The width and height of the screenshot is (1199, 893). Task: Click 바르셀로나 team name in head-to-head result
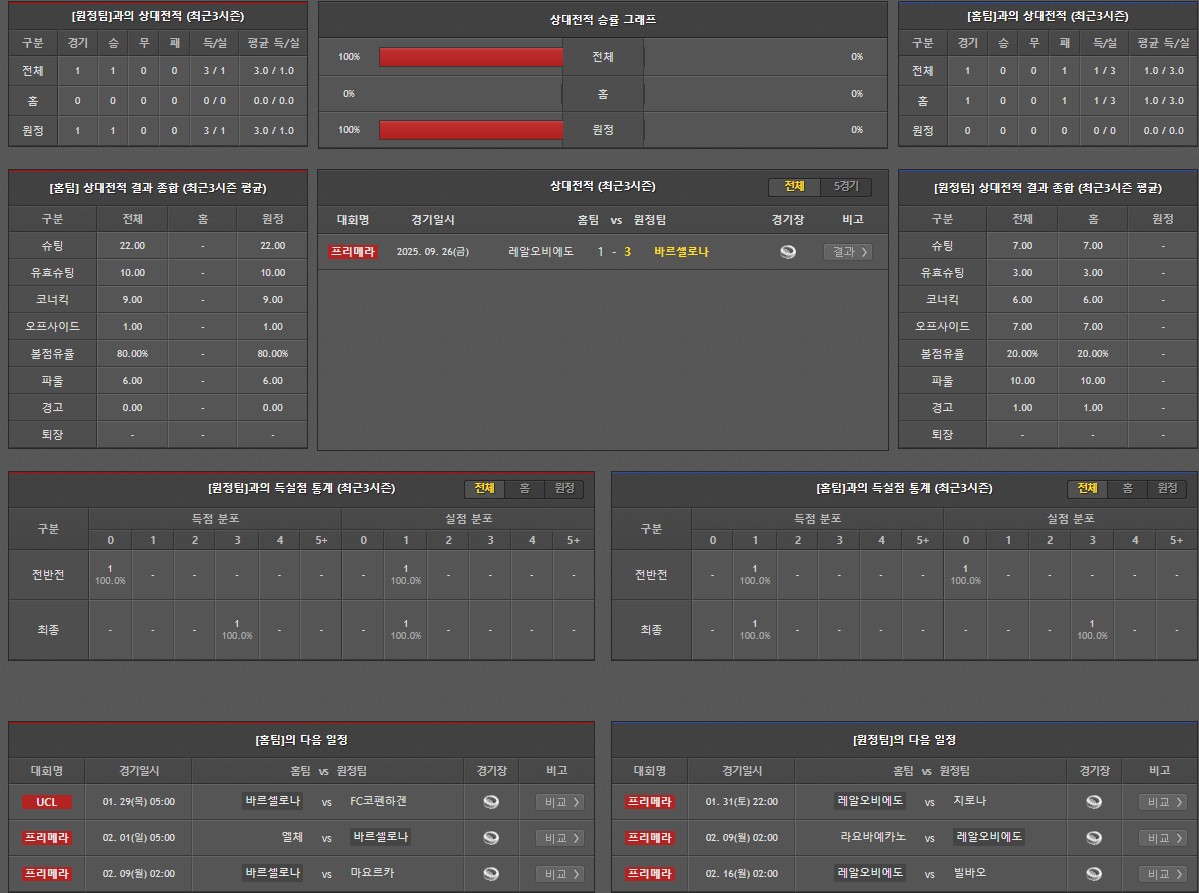pos(681,252)
